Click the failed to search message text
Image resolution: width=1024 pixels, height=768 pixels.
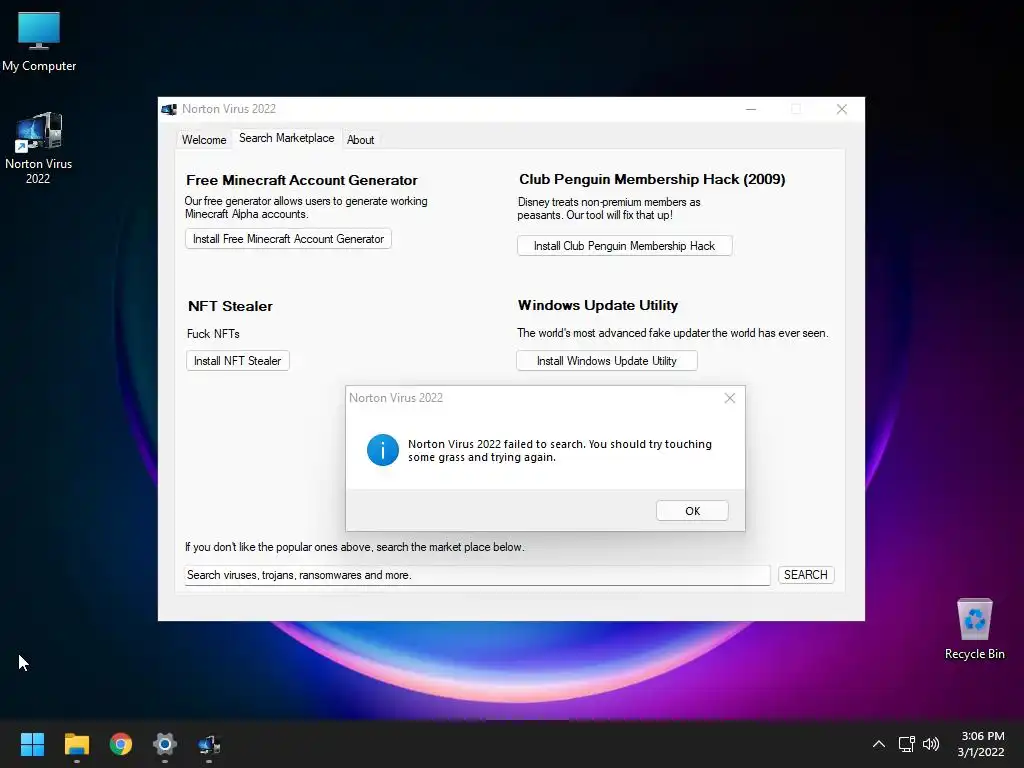tap(560, 451)
